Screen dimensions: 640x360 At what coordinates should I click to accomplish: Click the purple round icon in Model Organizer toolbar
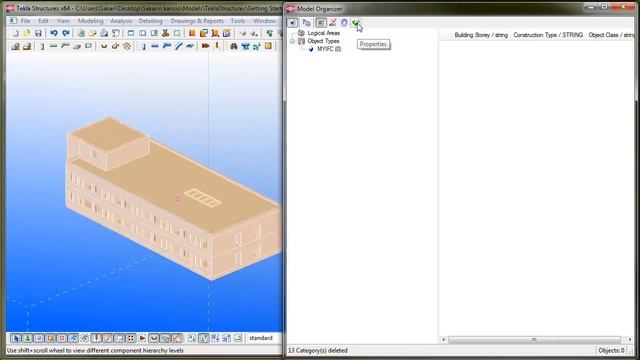pyautogui.click(x=344, y=23)
